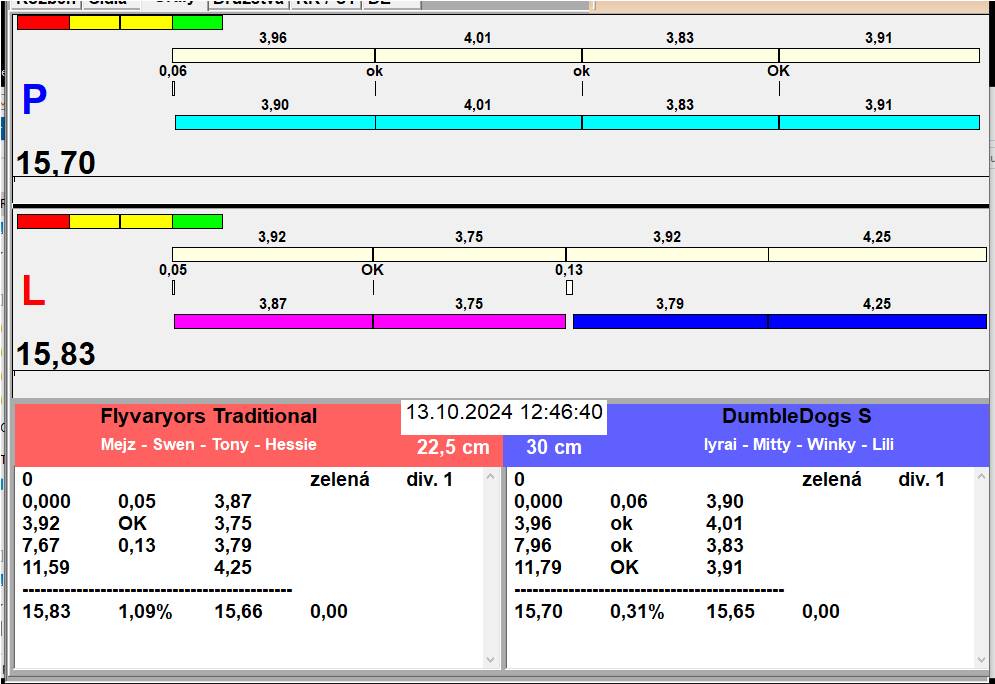The image size is (995, 684).
Task: Click the red start light in lane L
Action: coord(43,221)
